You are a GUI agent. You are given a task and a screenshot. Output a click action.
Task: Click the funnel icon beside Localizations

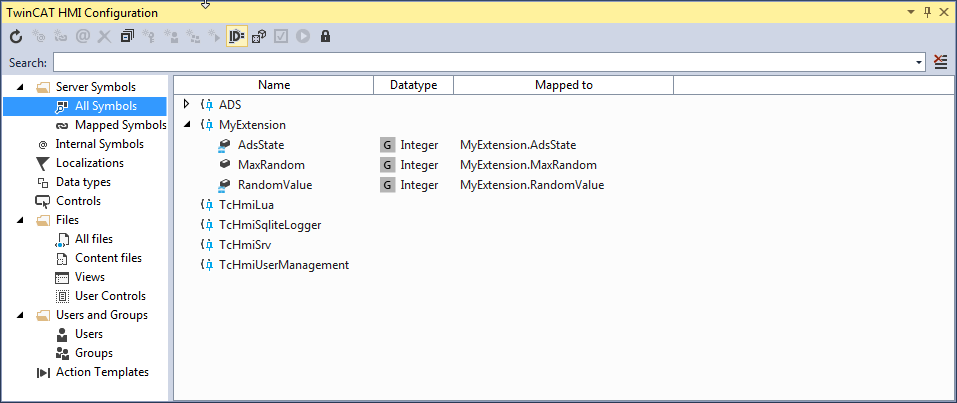[42, 163]
